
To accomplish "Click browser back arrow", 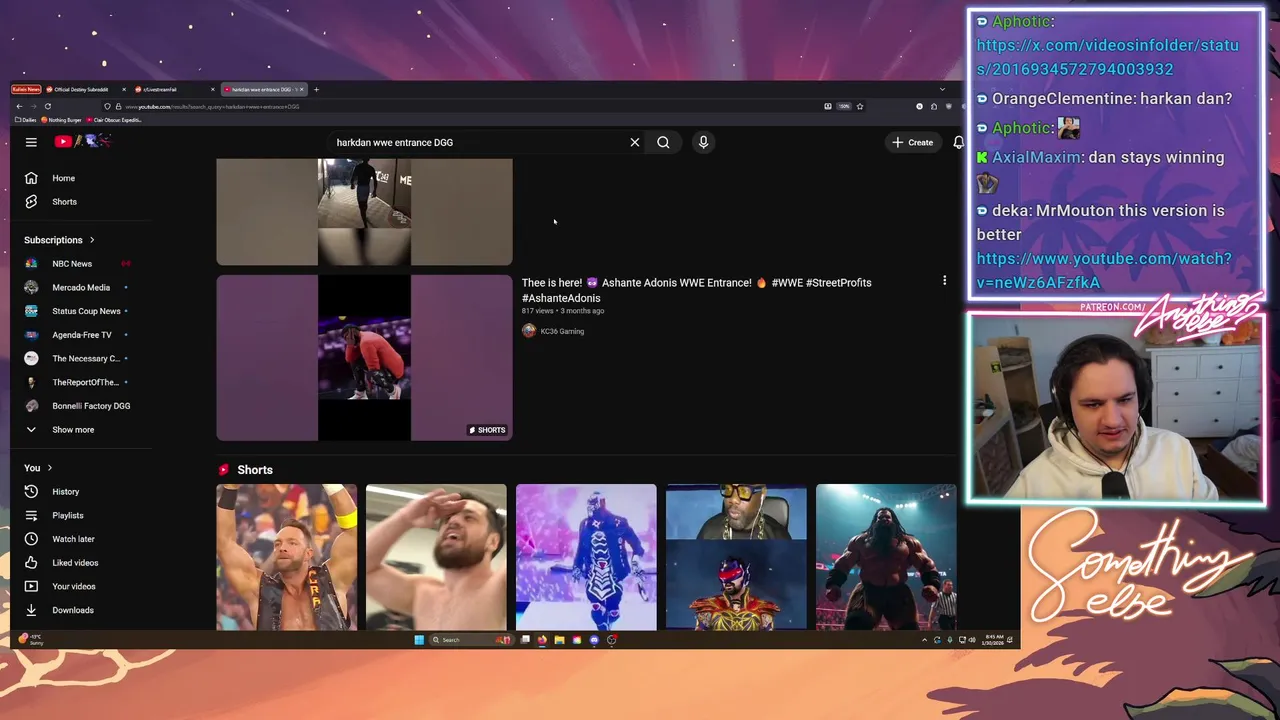I will [x=19, y=106].
